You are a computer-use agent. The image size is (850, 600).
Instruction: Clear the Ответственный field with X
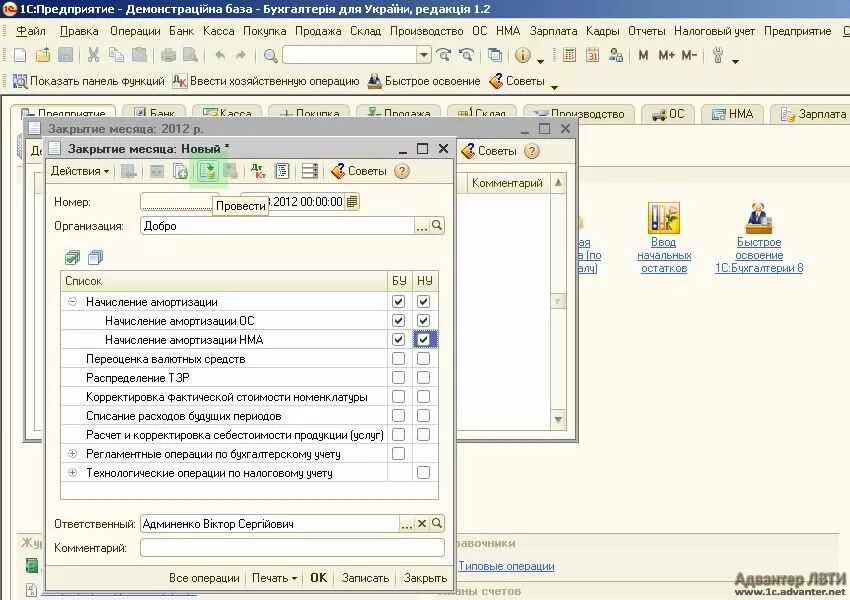coord(422,523)
